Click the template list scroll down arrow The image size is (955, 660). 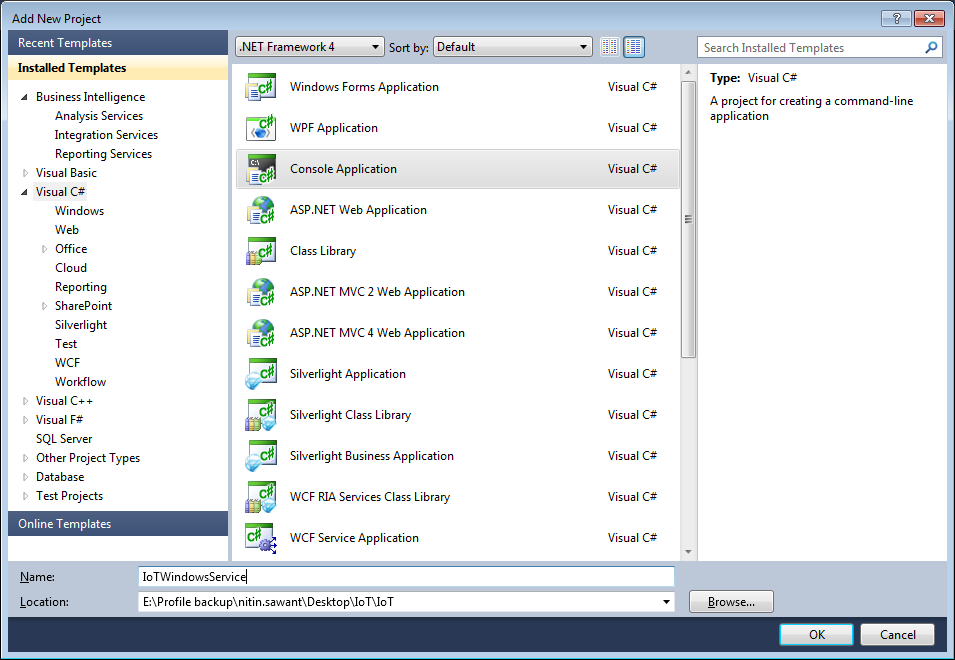coord(688,552)
